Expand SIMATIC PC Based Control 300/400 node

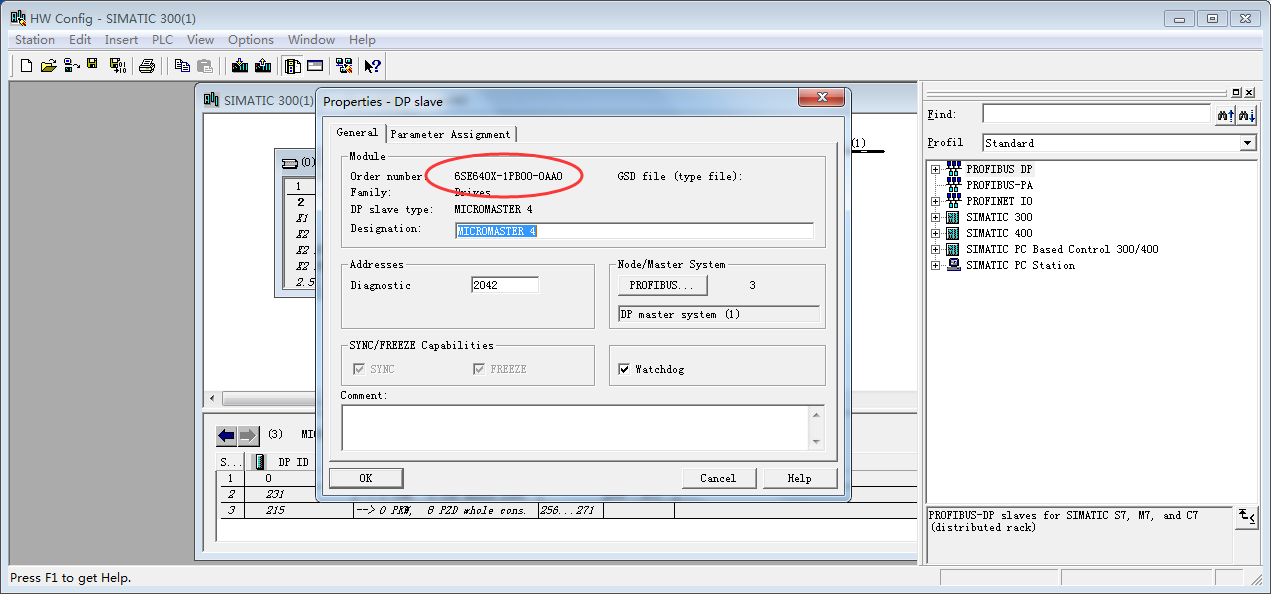pos(936,249)
